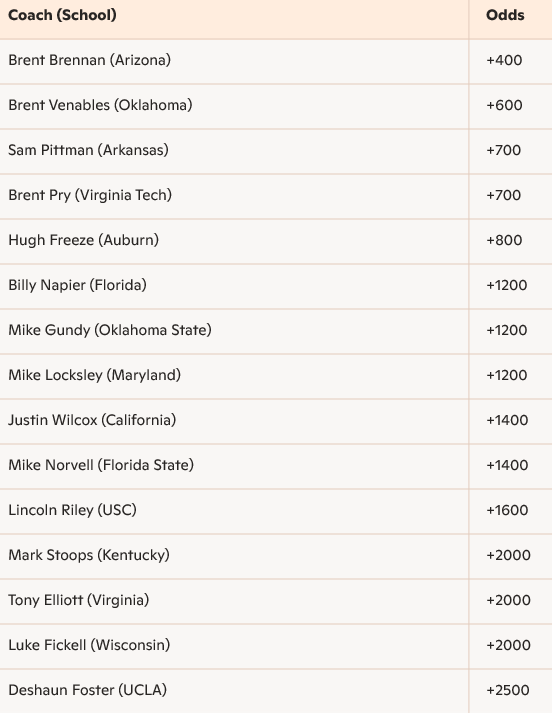The height and width of the screenshot is (713, 552).
Task: Click the +2500 odds value
Action: point(507,690)
